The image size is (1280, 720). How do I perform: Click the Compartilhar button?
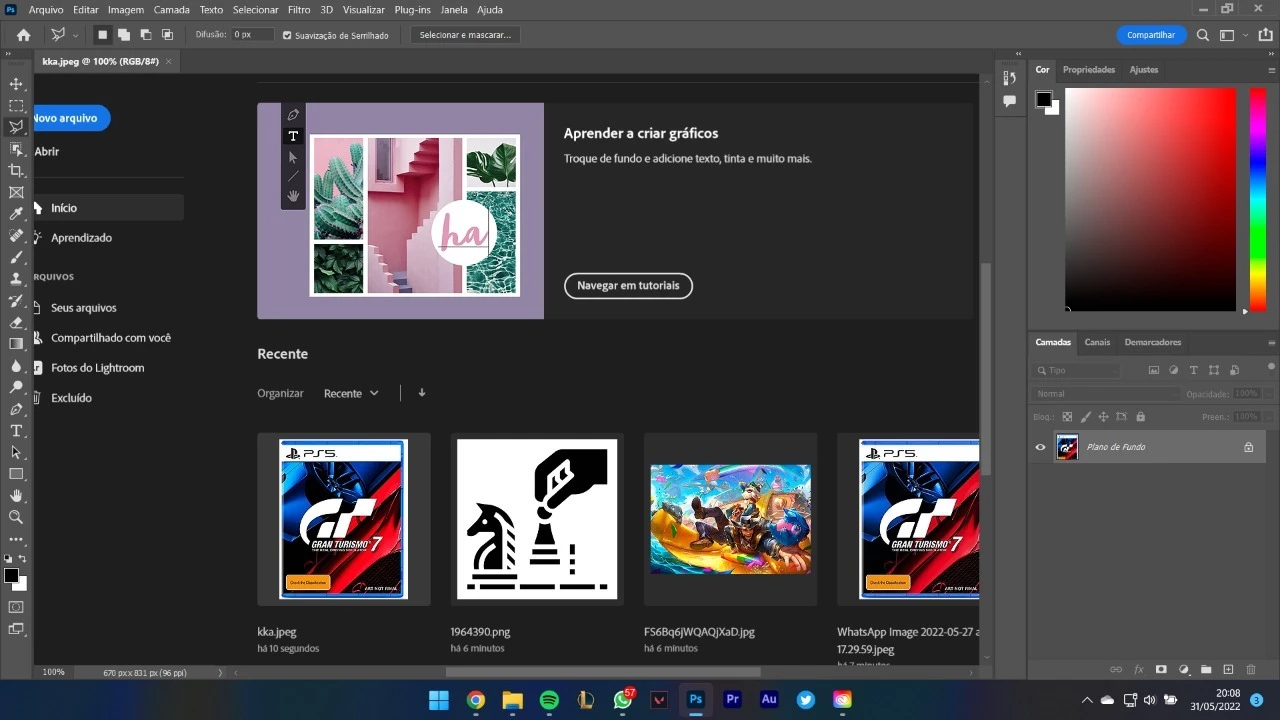point(1151,35)
